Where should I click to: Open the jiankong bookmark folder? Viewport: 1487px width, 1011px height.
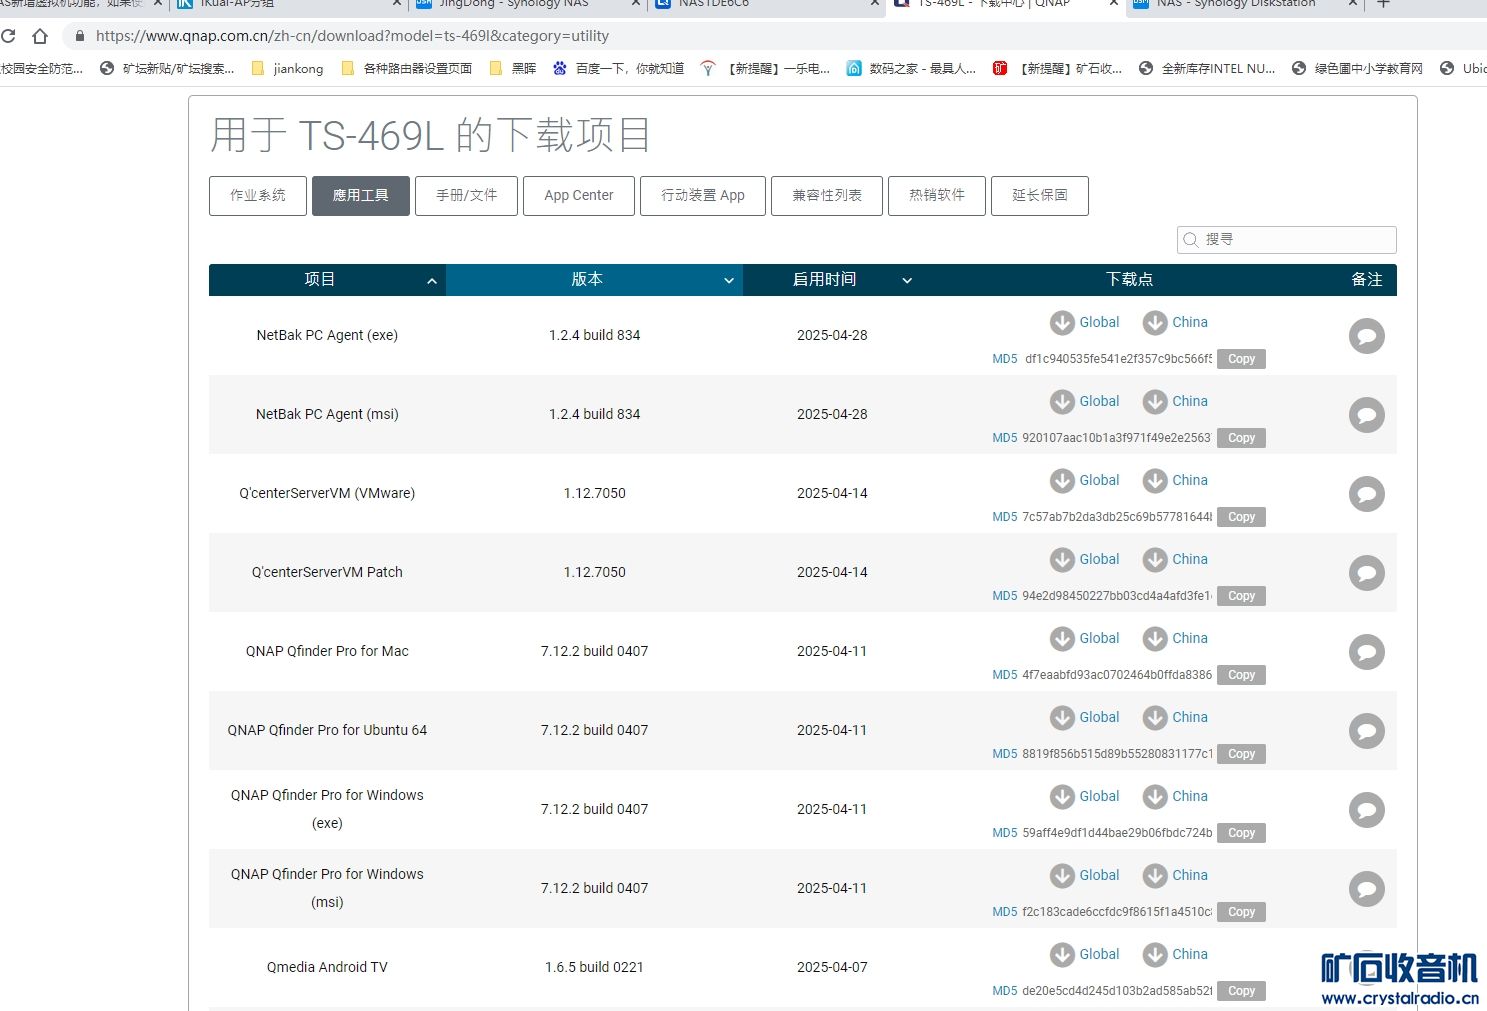click(x=288, y=69)
